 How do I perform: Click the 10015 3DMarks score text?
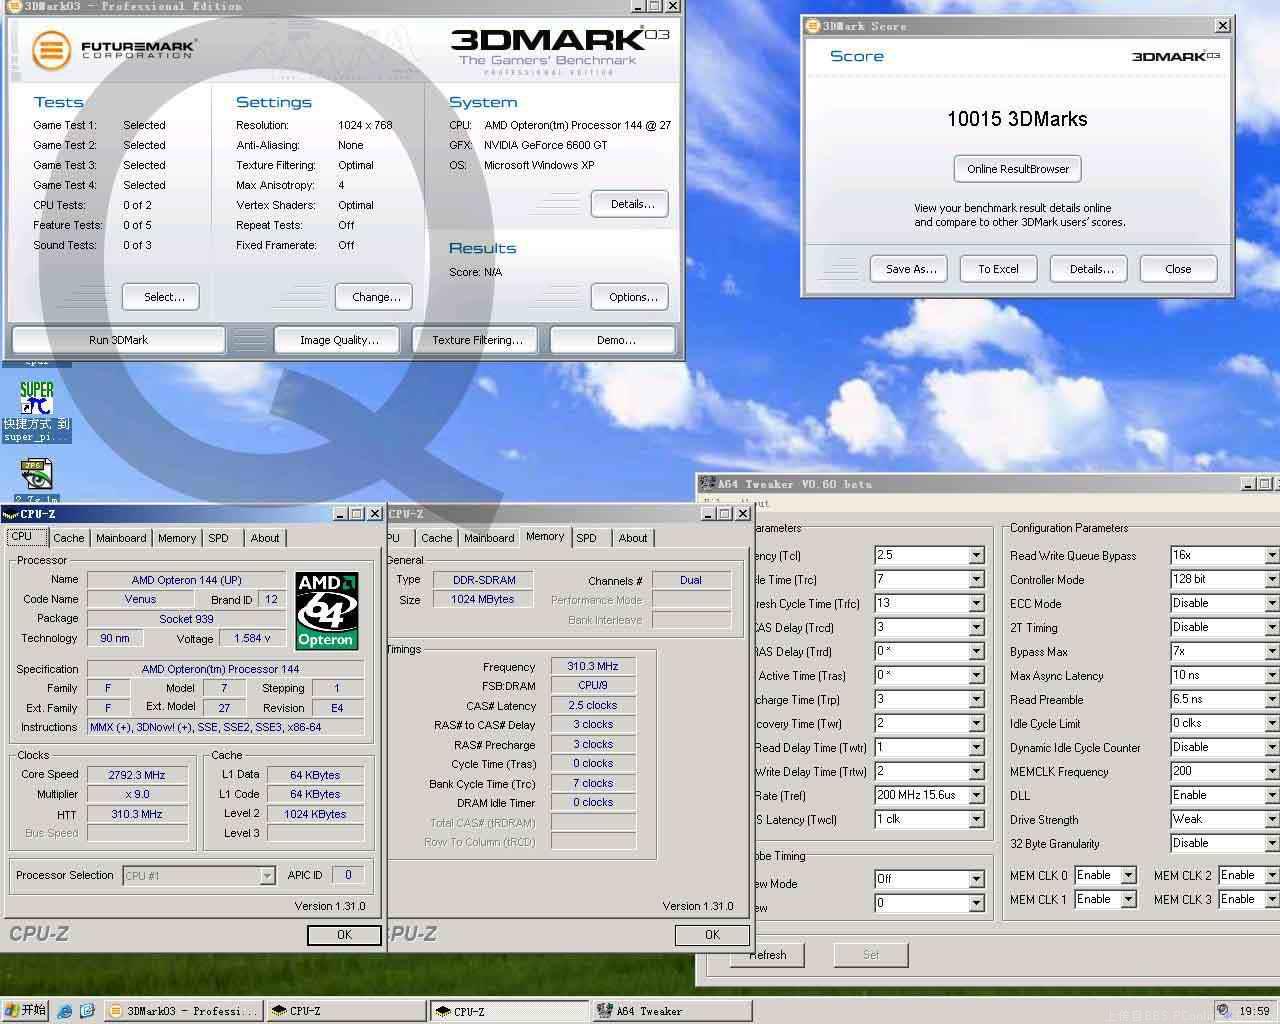coord(1017,119)
